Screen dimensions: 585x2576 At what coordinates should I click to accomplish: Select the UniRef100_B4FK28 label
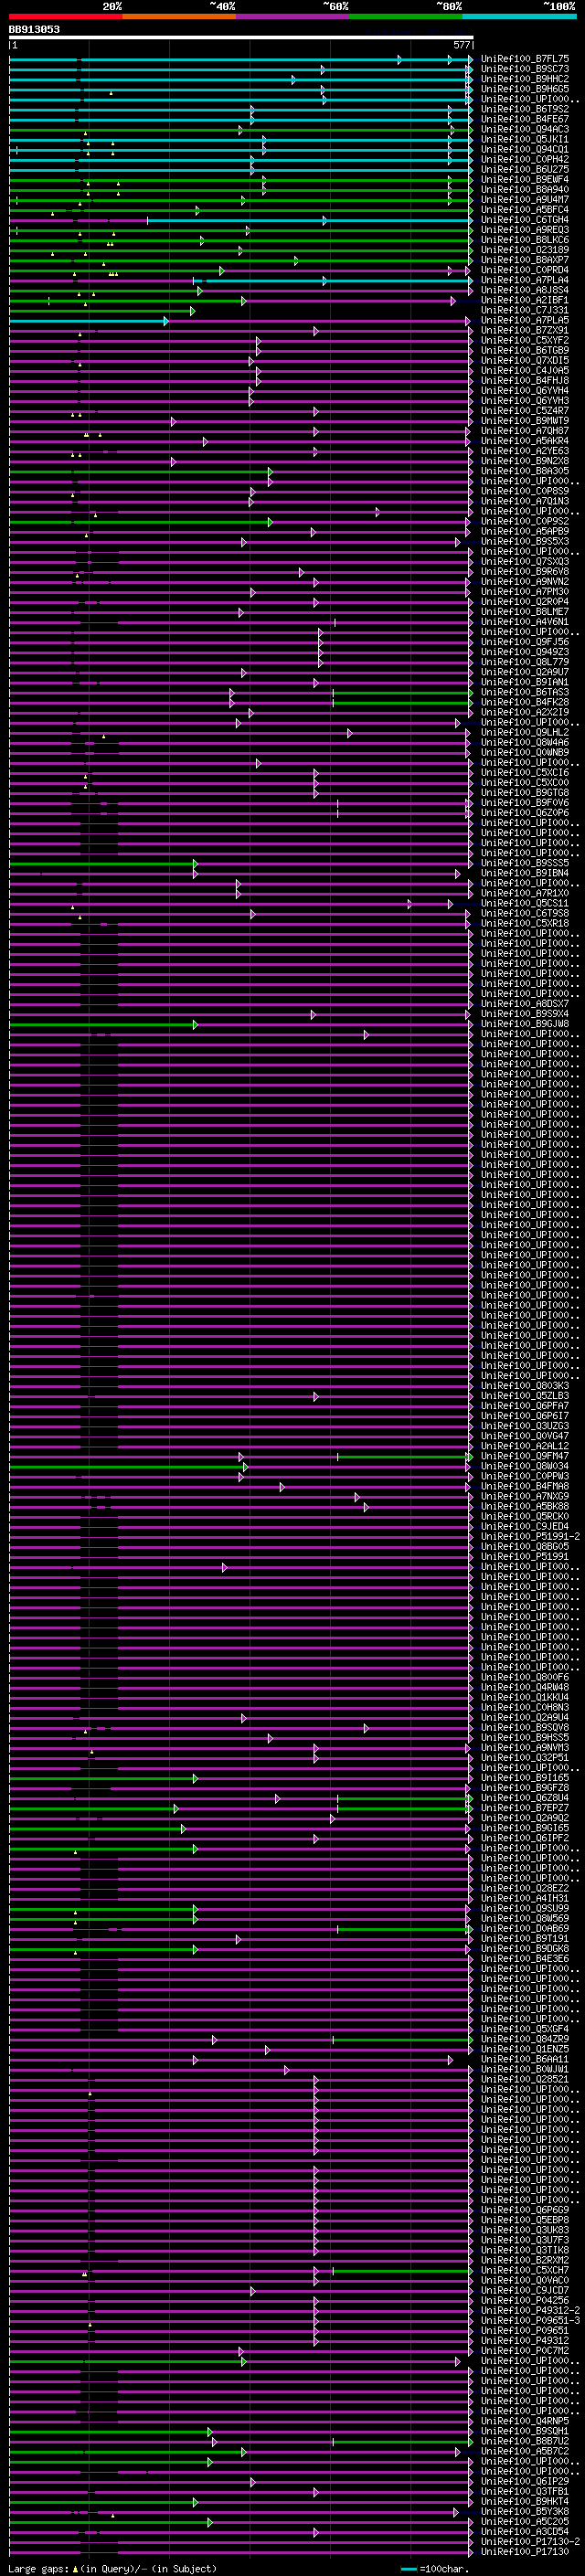click(x=525, y=702)
